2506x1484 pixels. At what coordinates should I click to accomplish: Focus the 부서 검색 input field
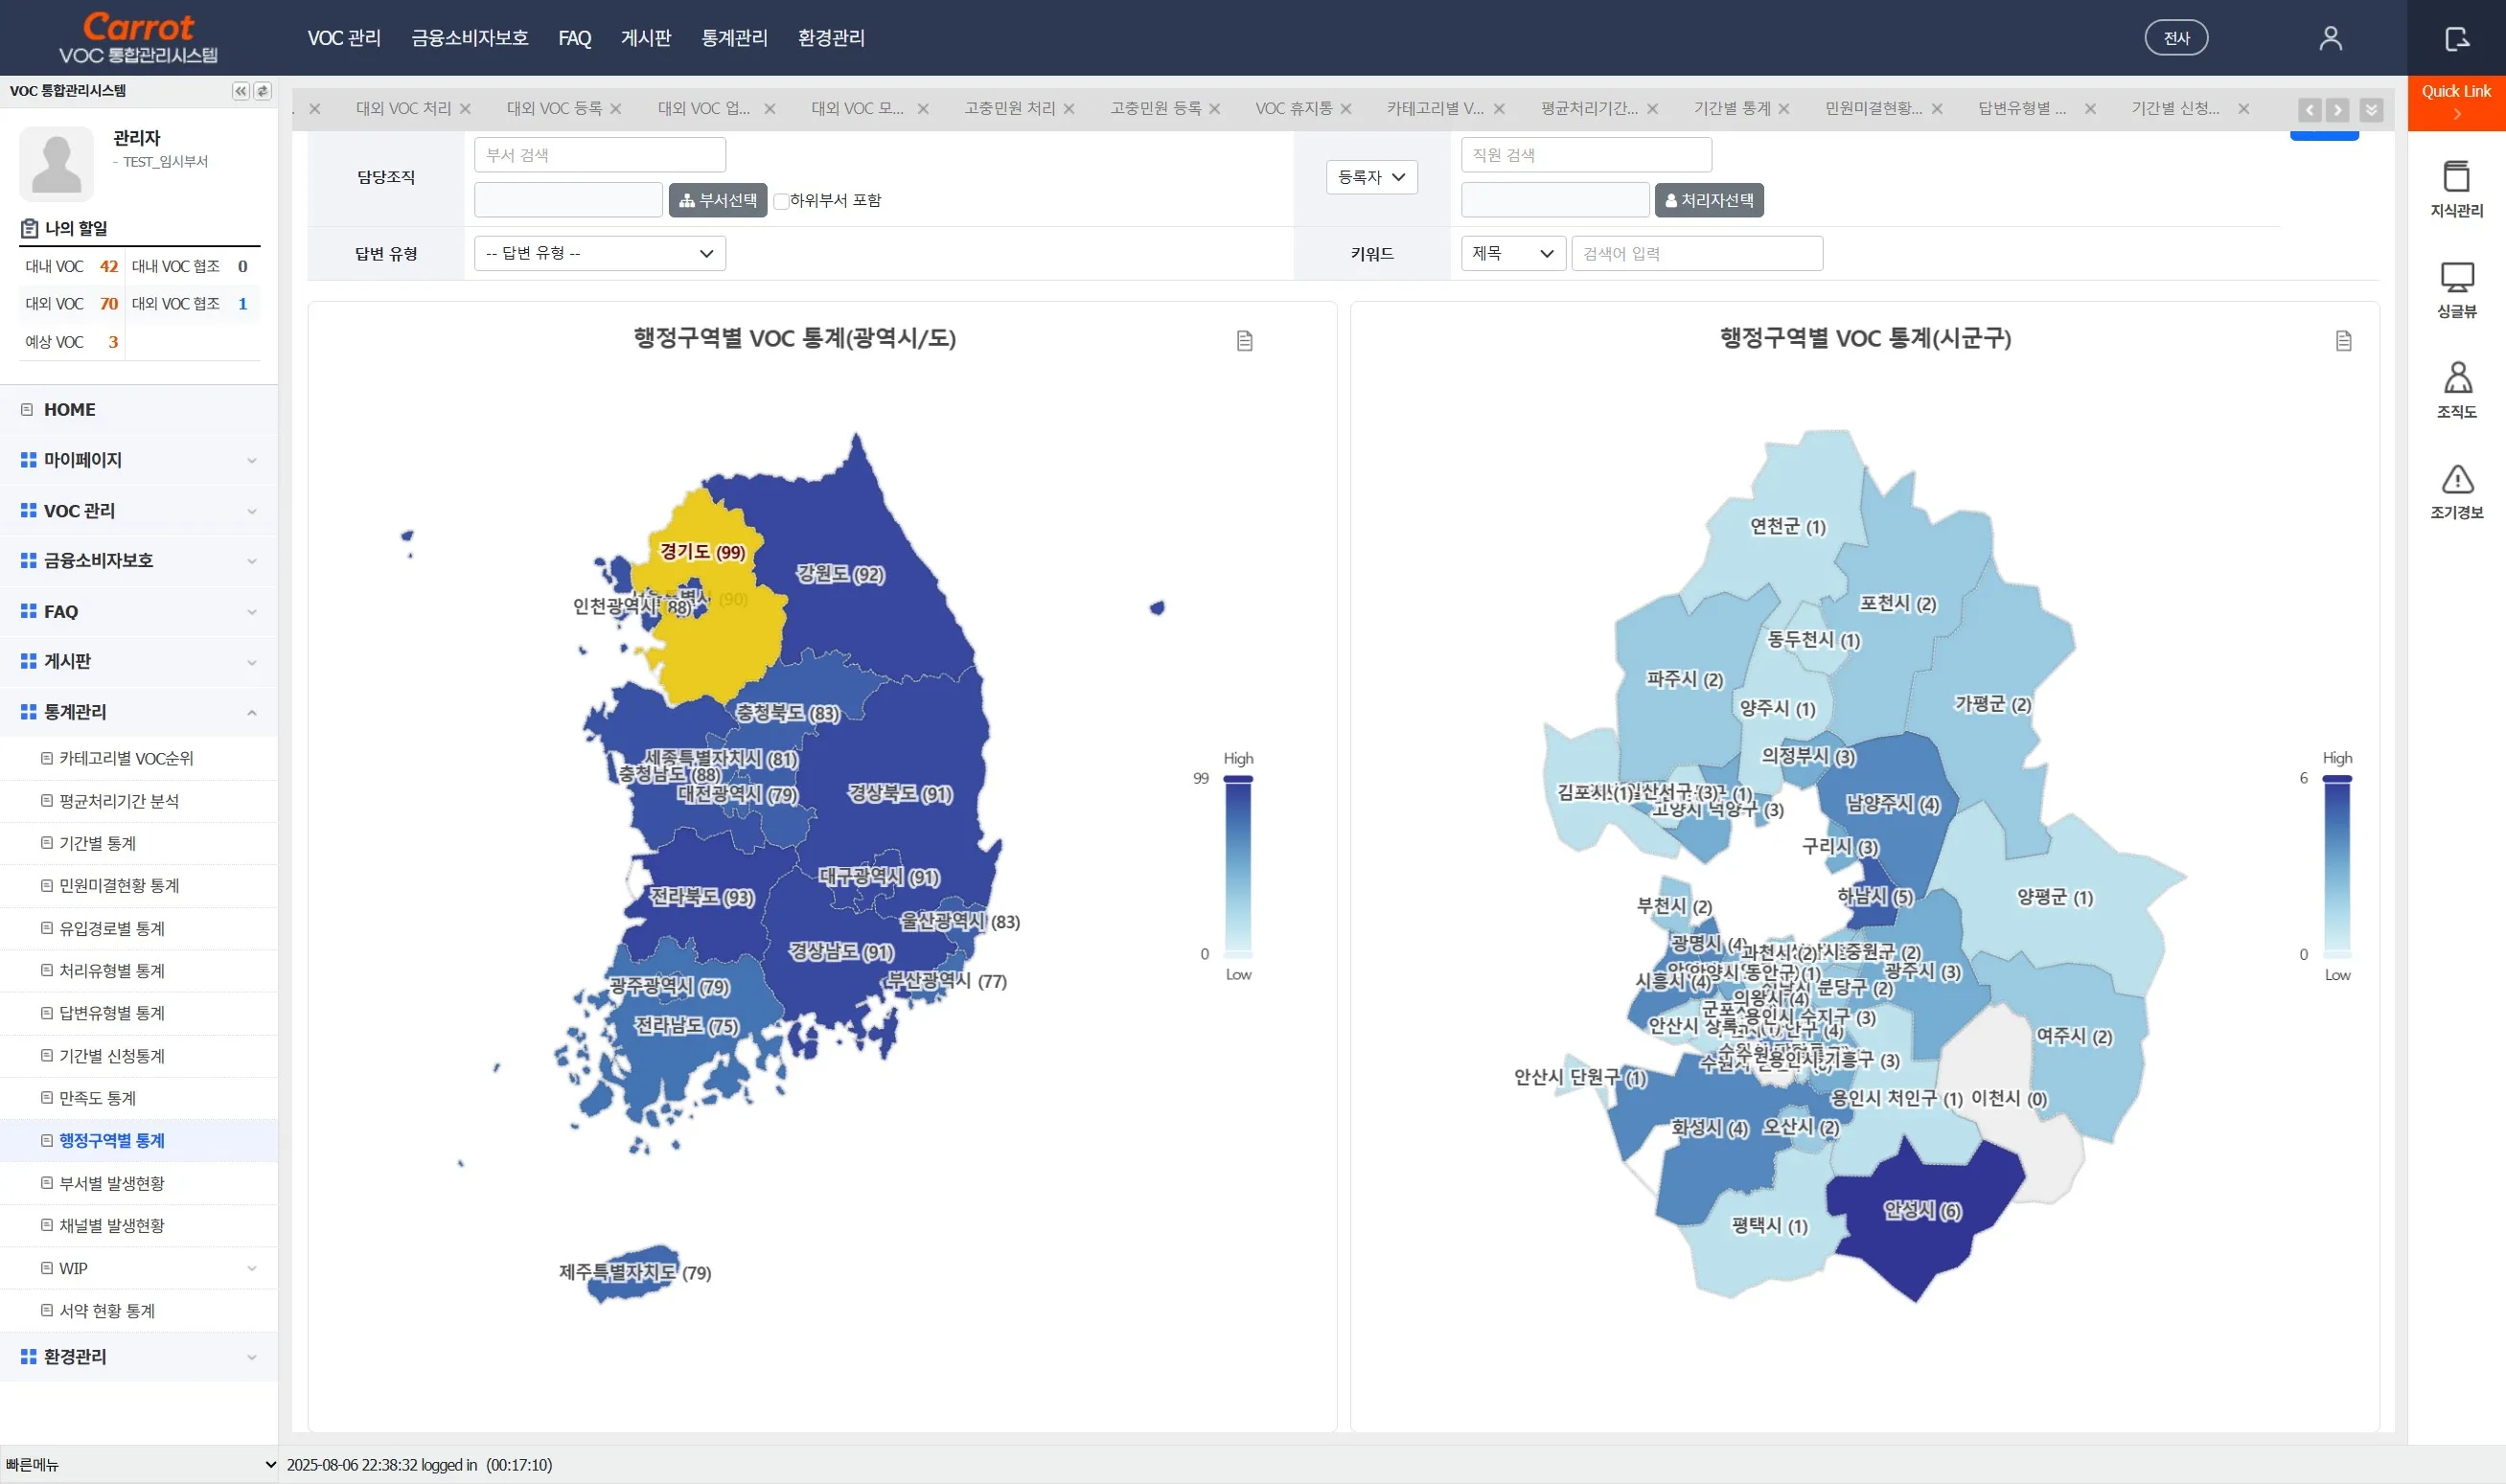(x=600, y=155)
